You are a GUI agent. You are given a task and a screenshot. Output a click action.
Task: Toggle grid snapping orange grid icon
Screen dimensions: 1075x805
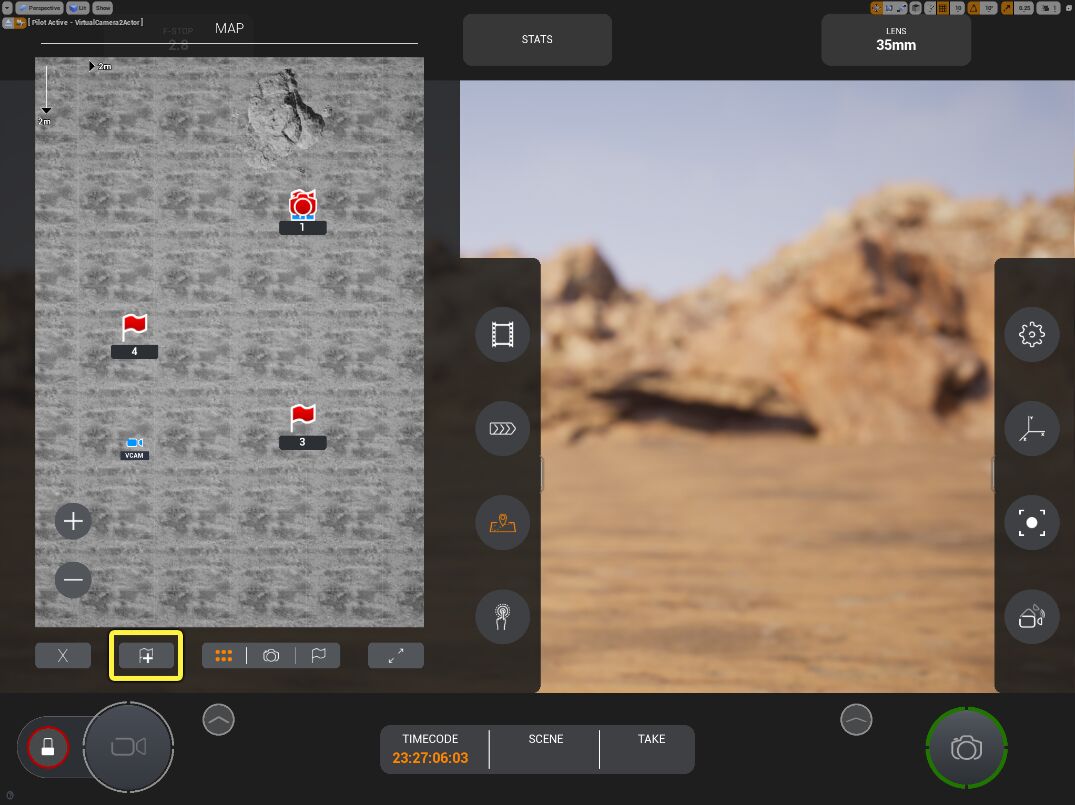[943, 8]
